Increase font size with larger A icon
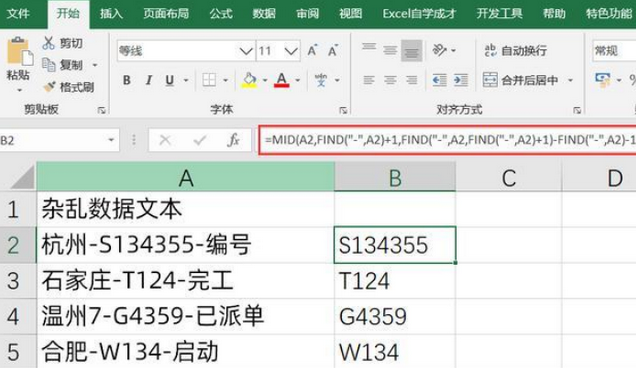The image size is (636, 368). [x=312, y=51]
